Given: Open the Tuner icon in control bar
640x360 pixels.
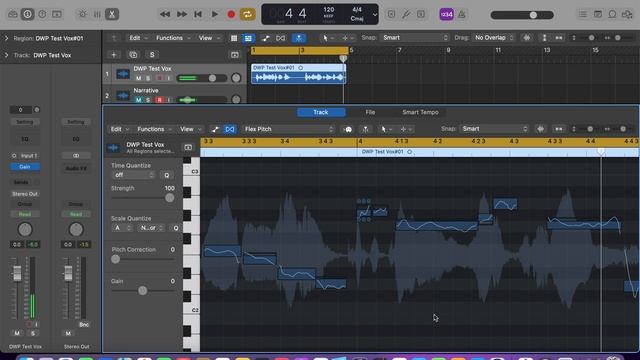Looking at the screenshot, I should (x=406, y=14).
